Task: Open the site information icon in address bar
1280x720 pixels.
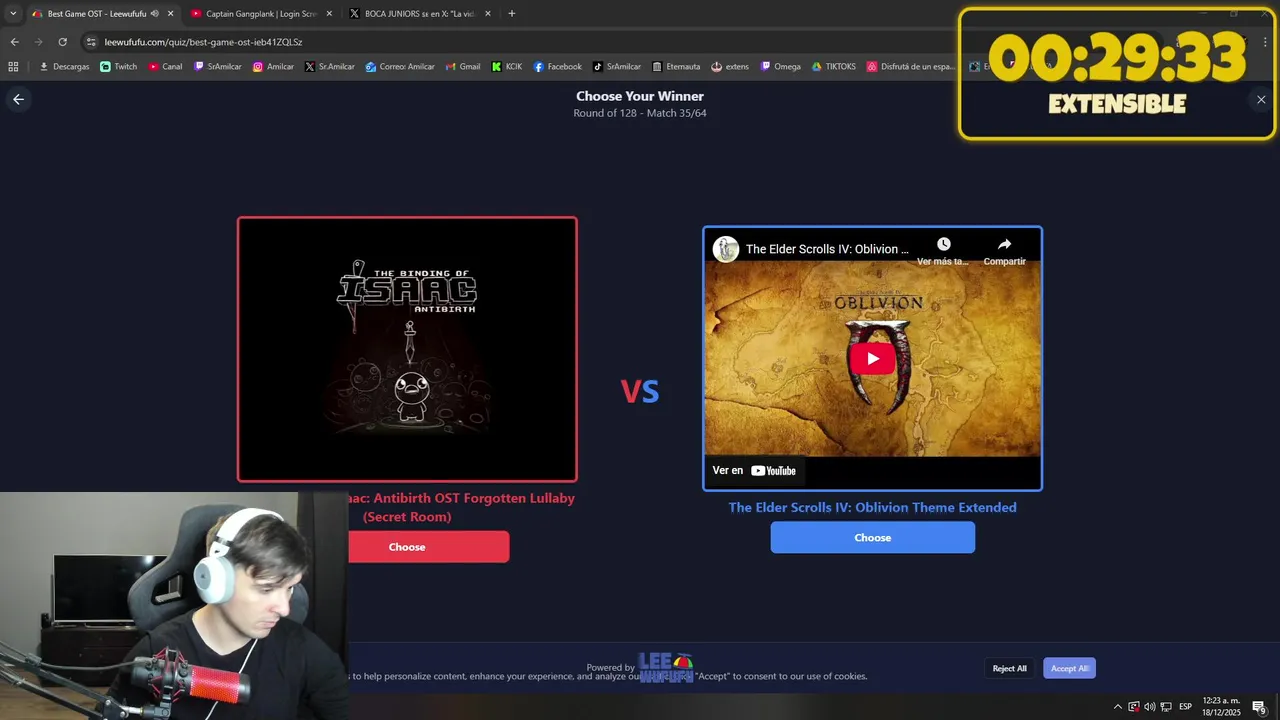Action: (91, 42)
